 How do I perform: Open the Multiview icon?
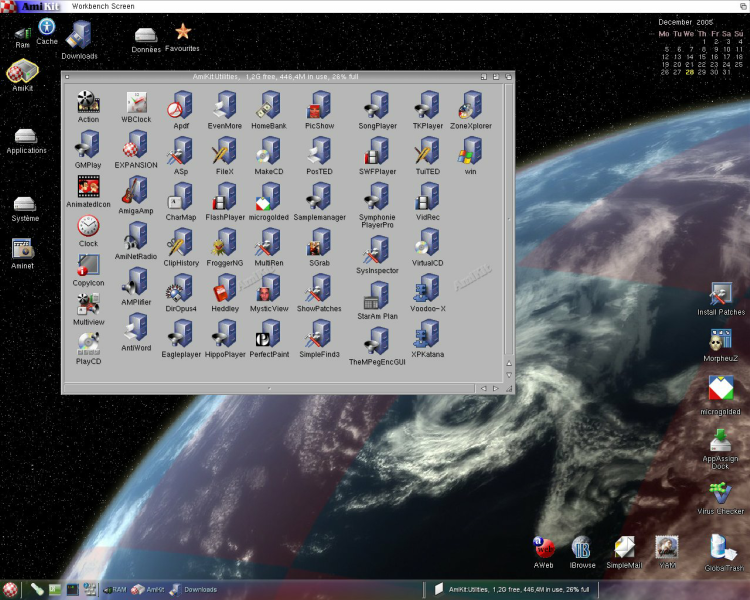click(88, 304)
